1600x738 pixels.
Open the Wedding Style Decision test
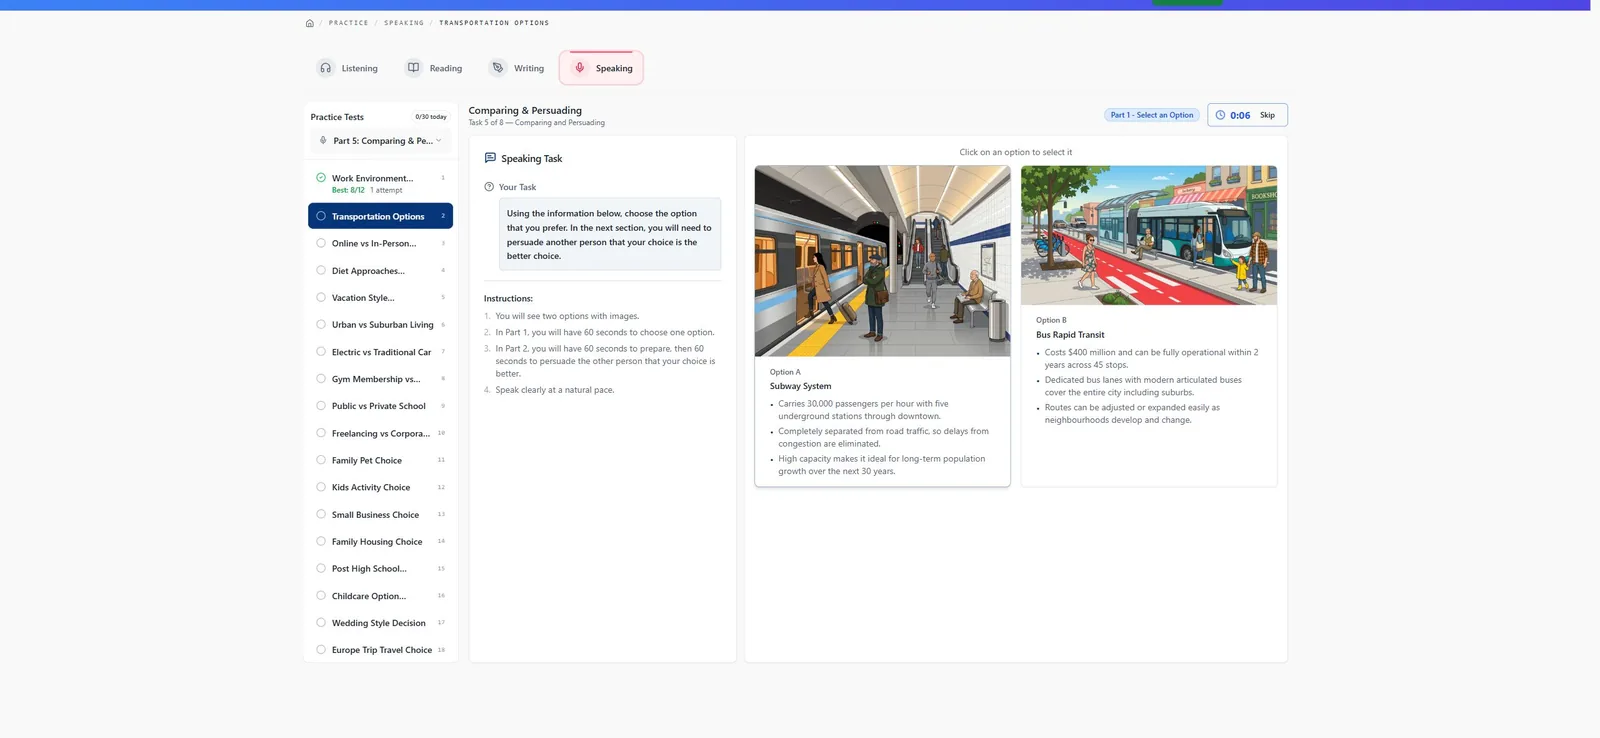coord(381,623)
